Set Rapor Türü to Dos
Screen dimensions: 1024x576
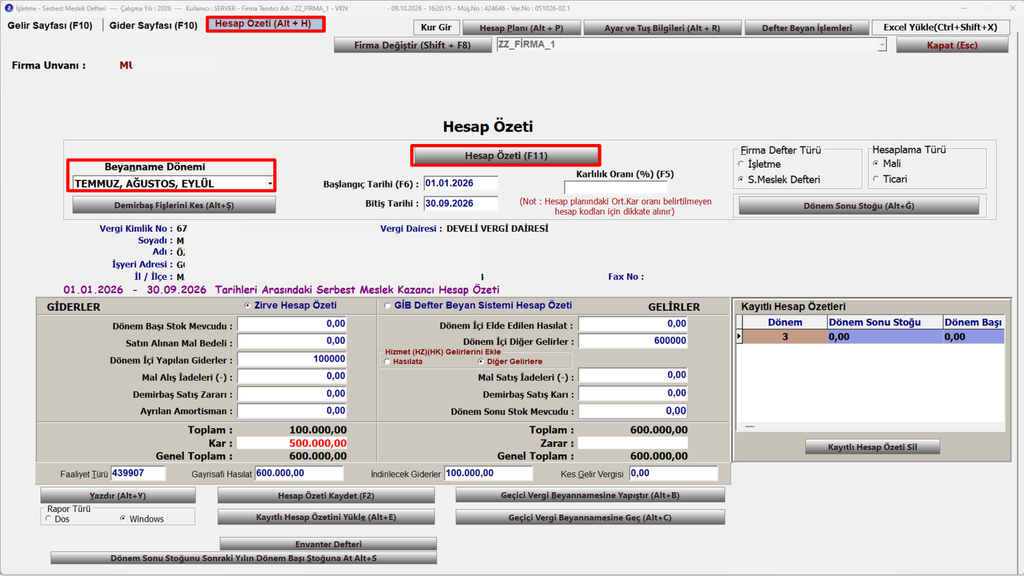pyautogui.click(x=49, y=519)
